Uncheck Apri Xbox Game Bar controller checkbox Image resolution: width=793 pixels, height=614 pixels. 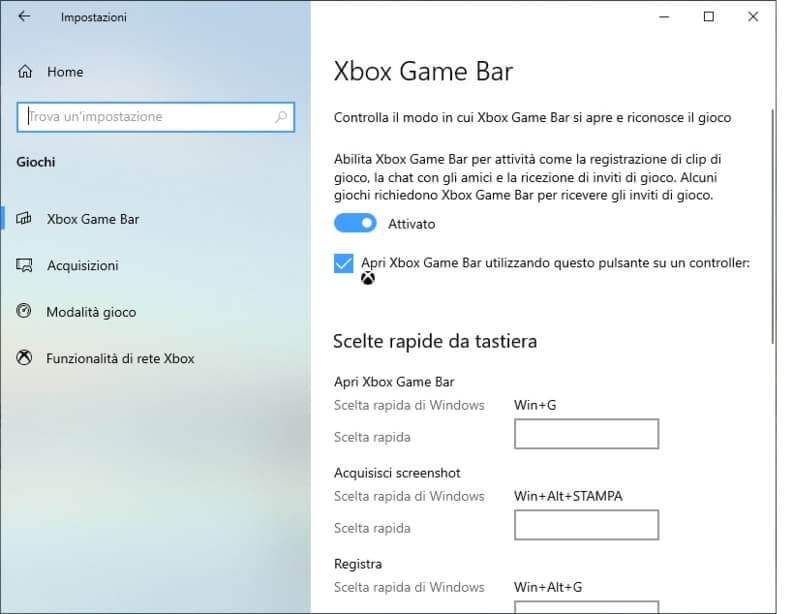tap(343, 263)
